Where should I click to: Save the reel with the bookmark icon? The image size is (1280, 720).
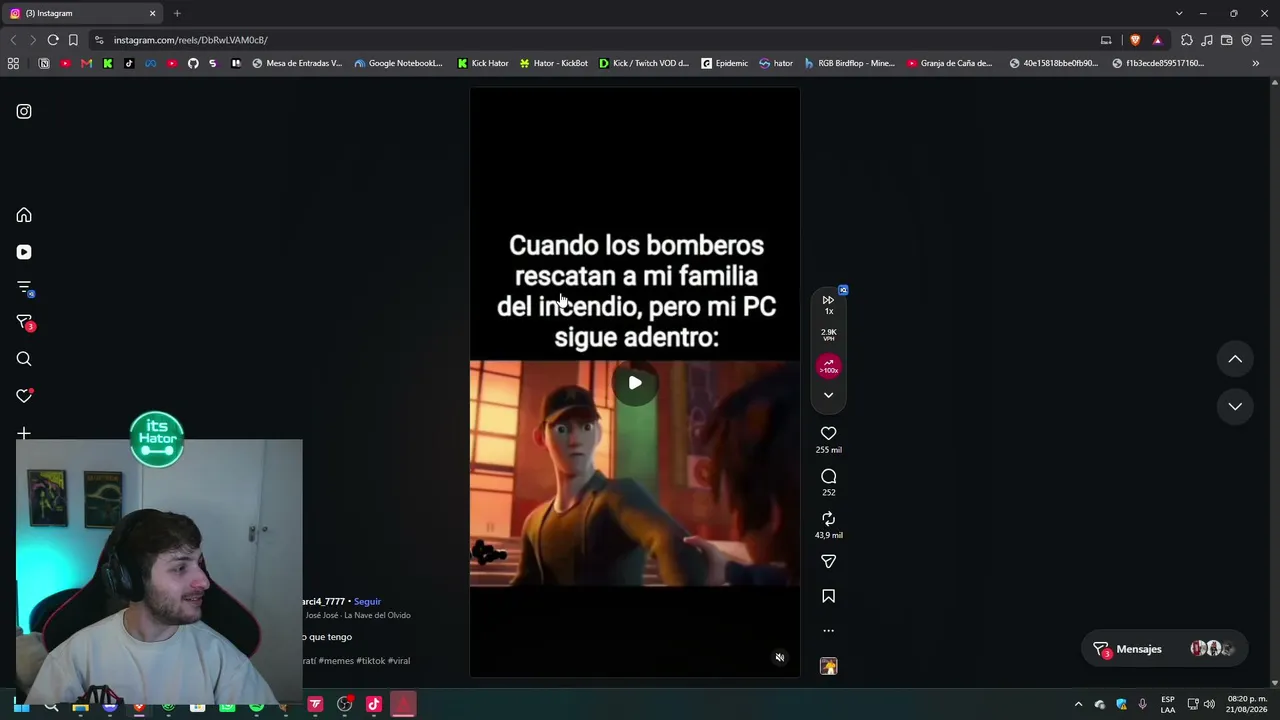tap(828, 596)
